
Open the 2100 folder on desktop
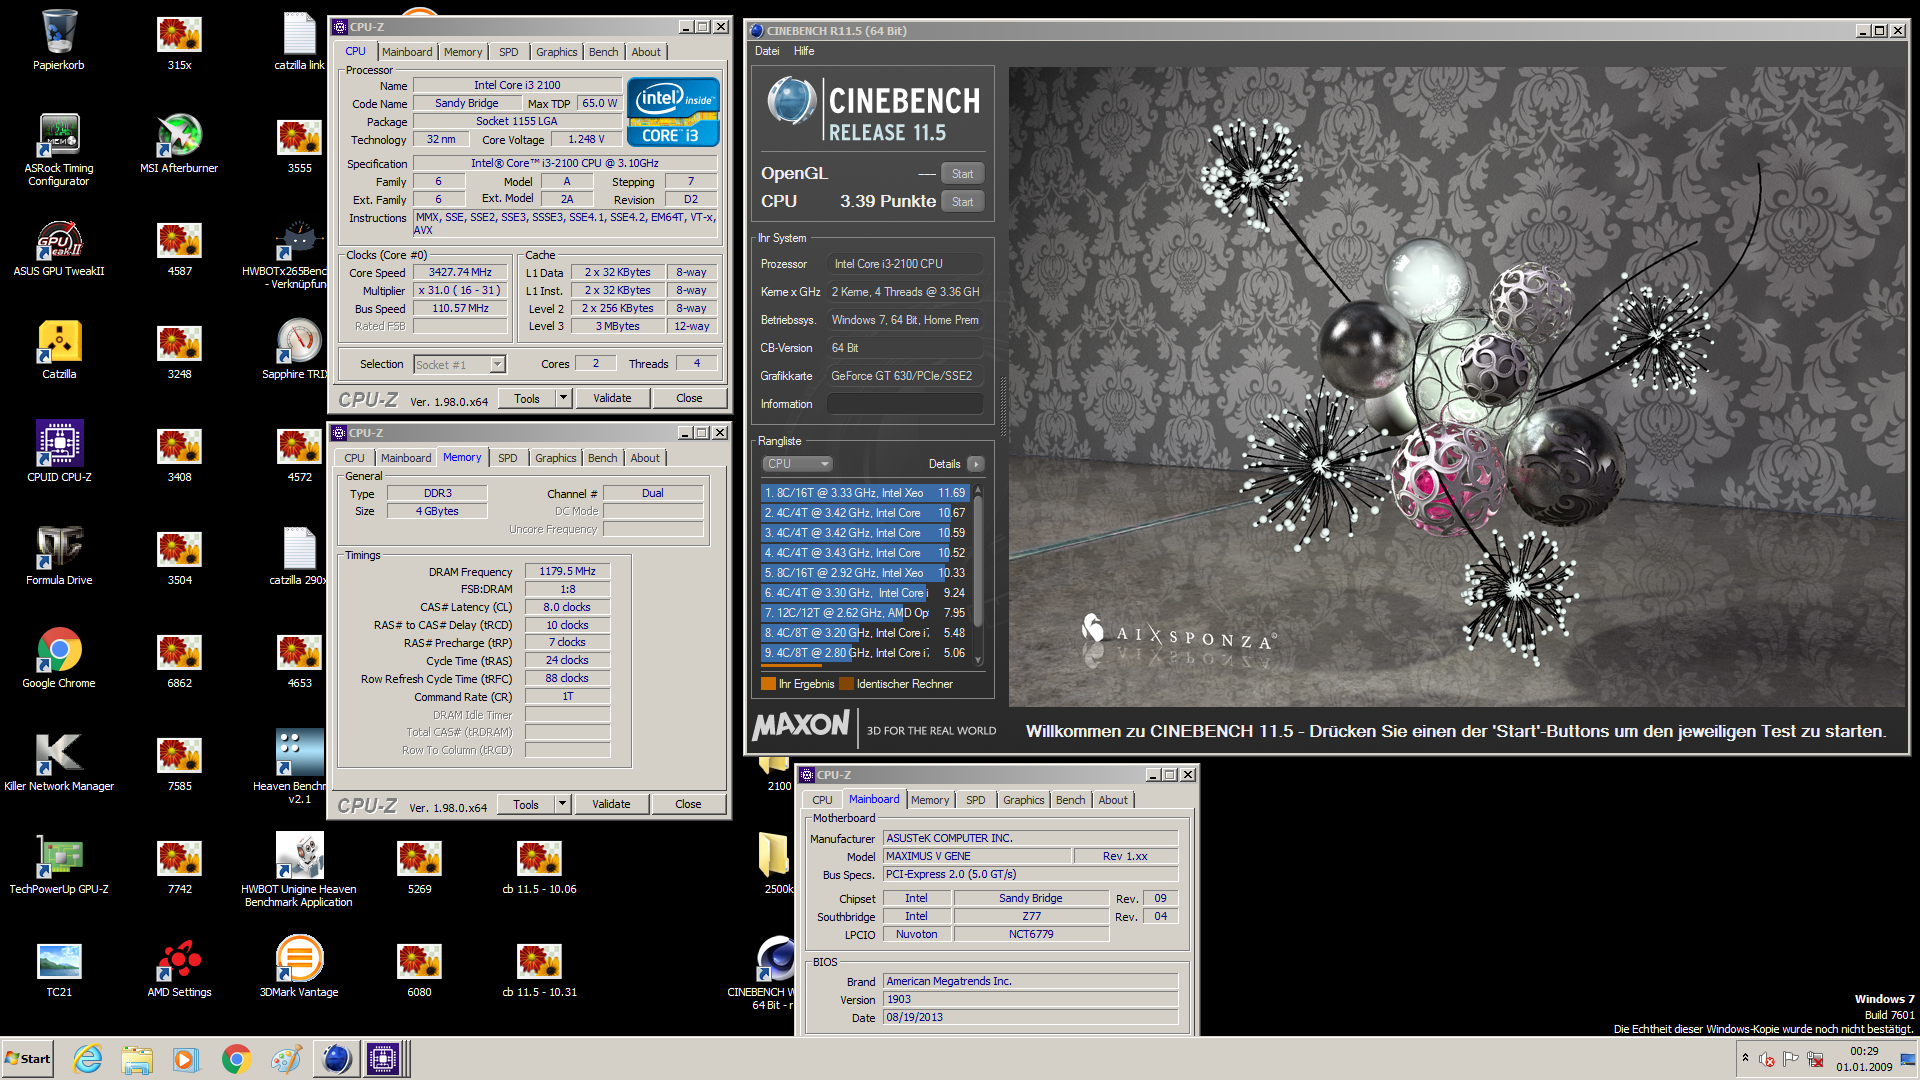[775, 774]
